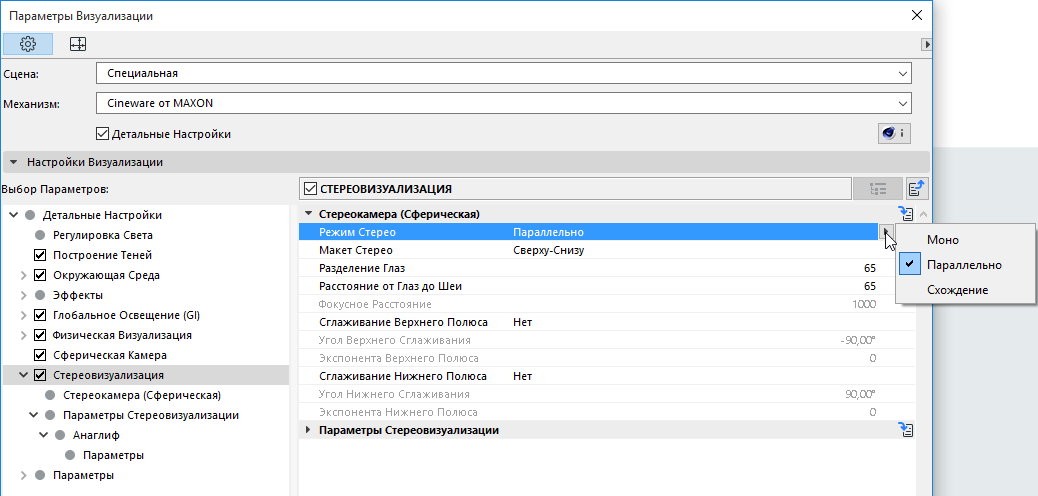Toggle Детальные Настройки checkbox
The height and width of the screenshot is (496, 1038).
click(102, 134)
